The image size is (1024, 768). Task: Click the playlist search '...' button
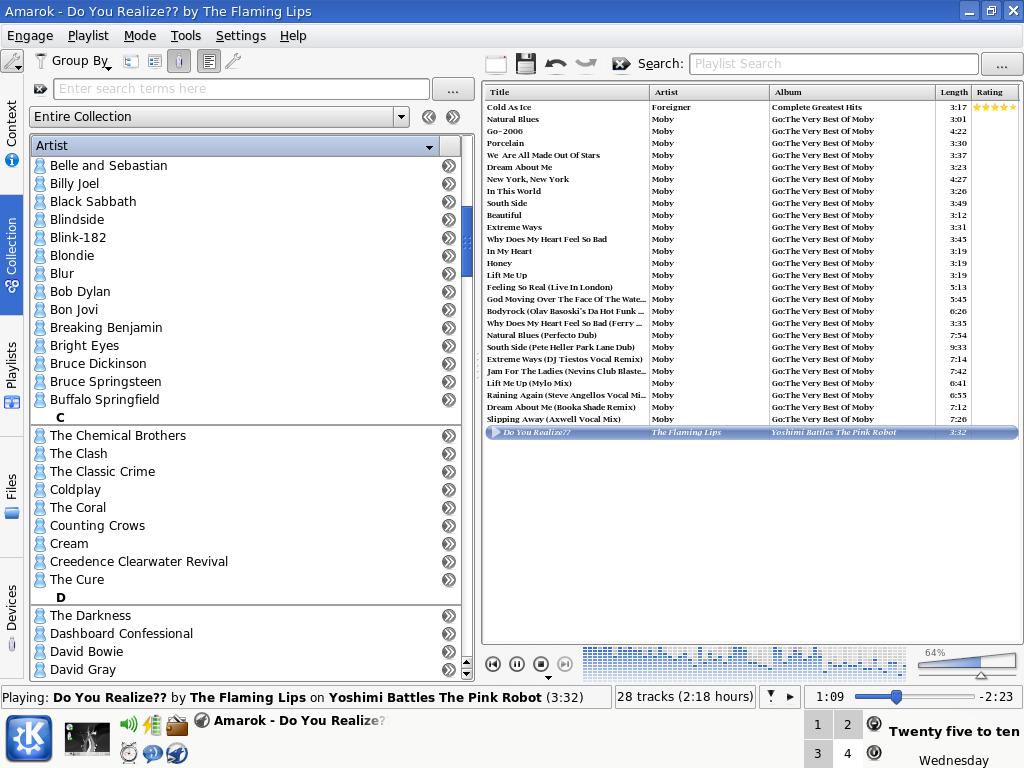(x=1002, y=64)
